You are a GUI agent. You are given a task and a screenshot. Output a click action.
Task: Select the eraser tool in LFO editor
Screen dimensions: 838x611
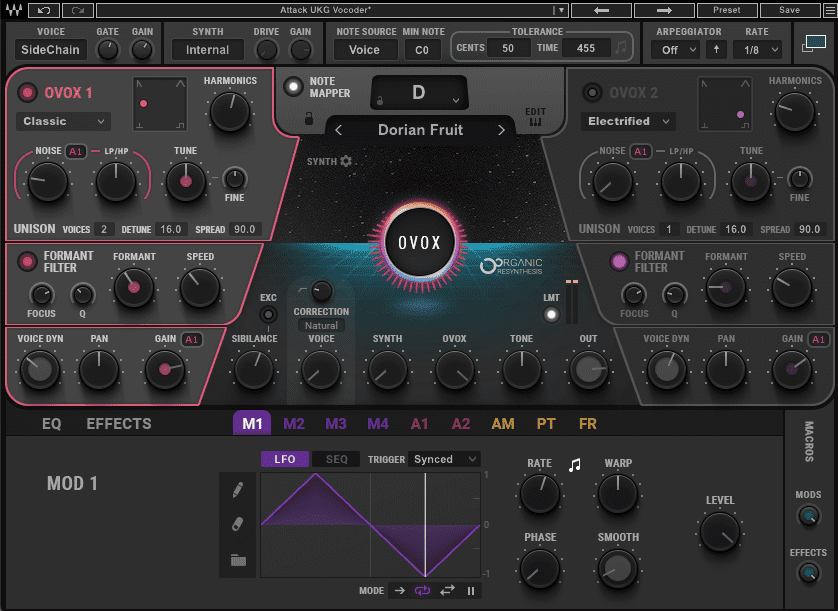238,524
